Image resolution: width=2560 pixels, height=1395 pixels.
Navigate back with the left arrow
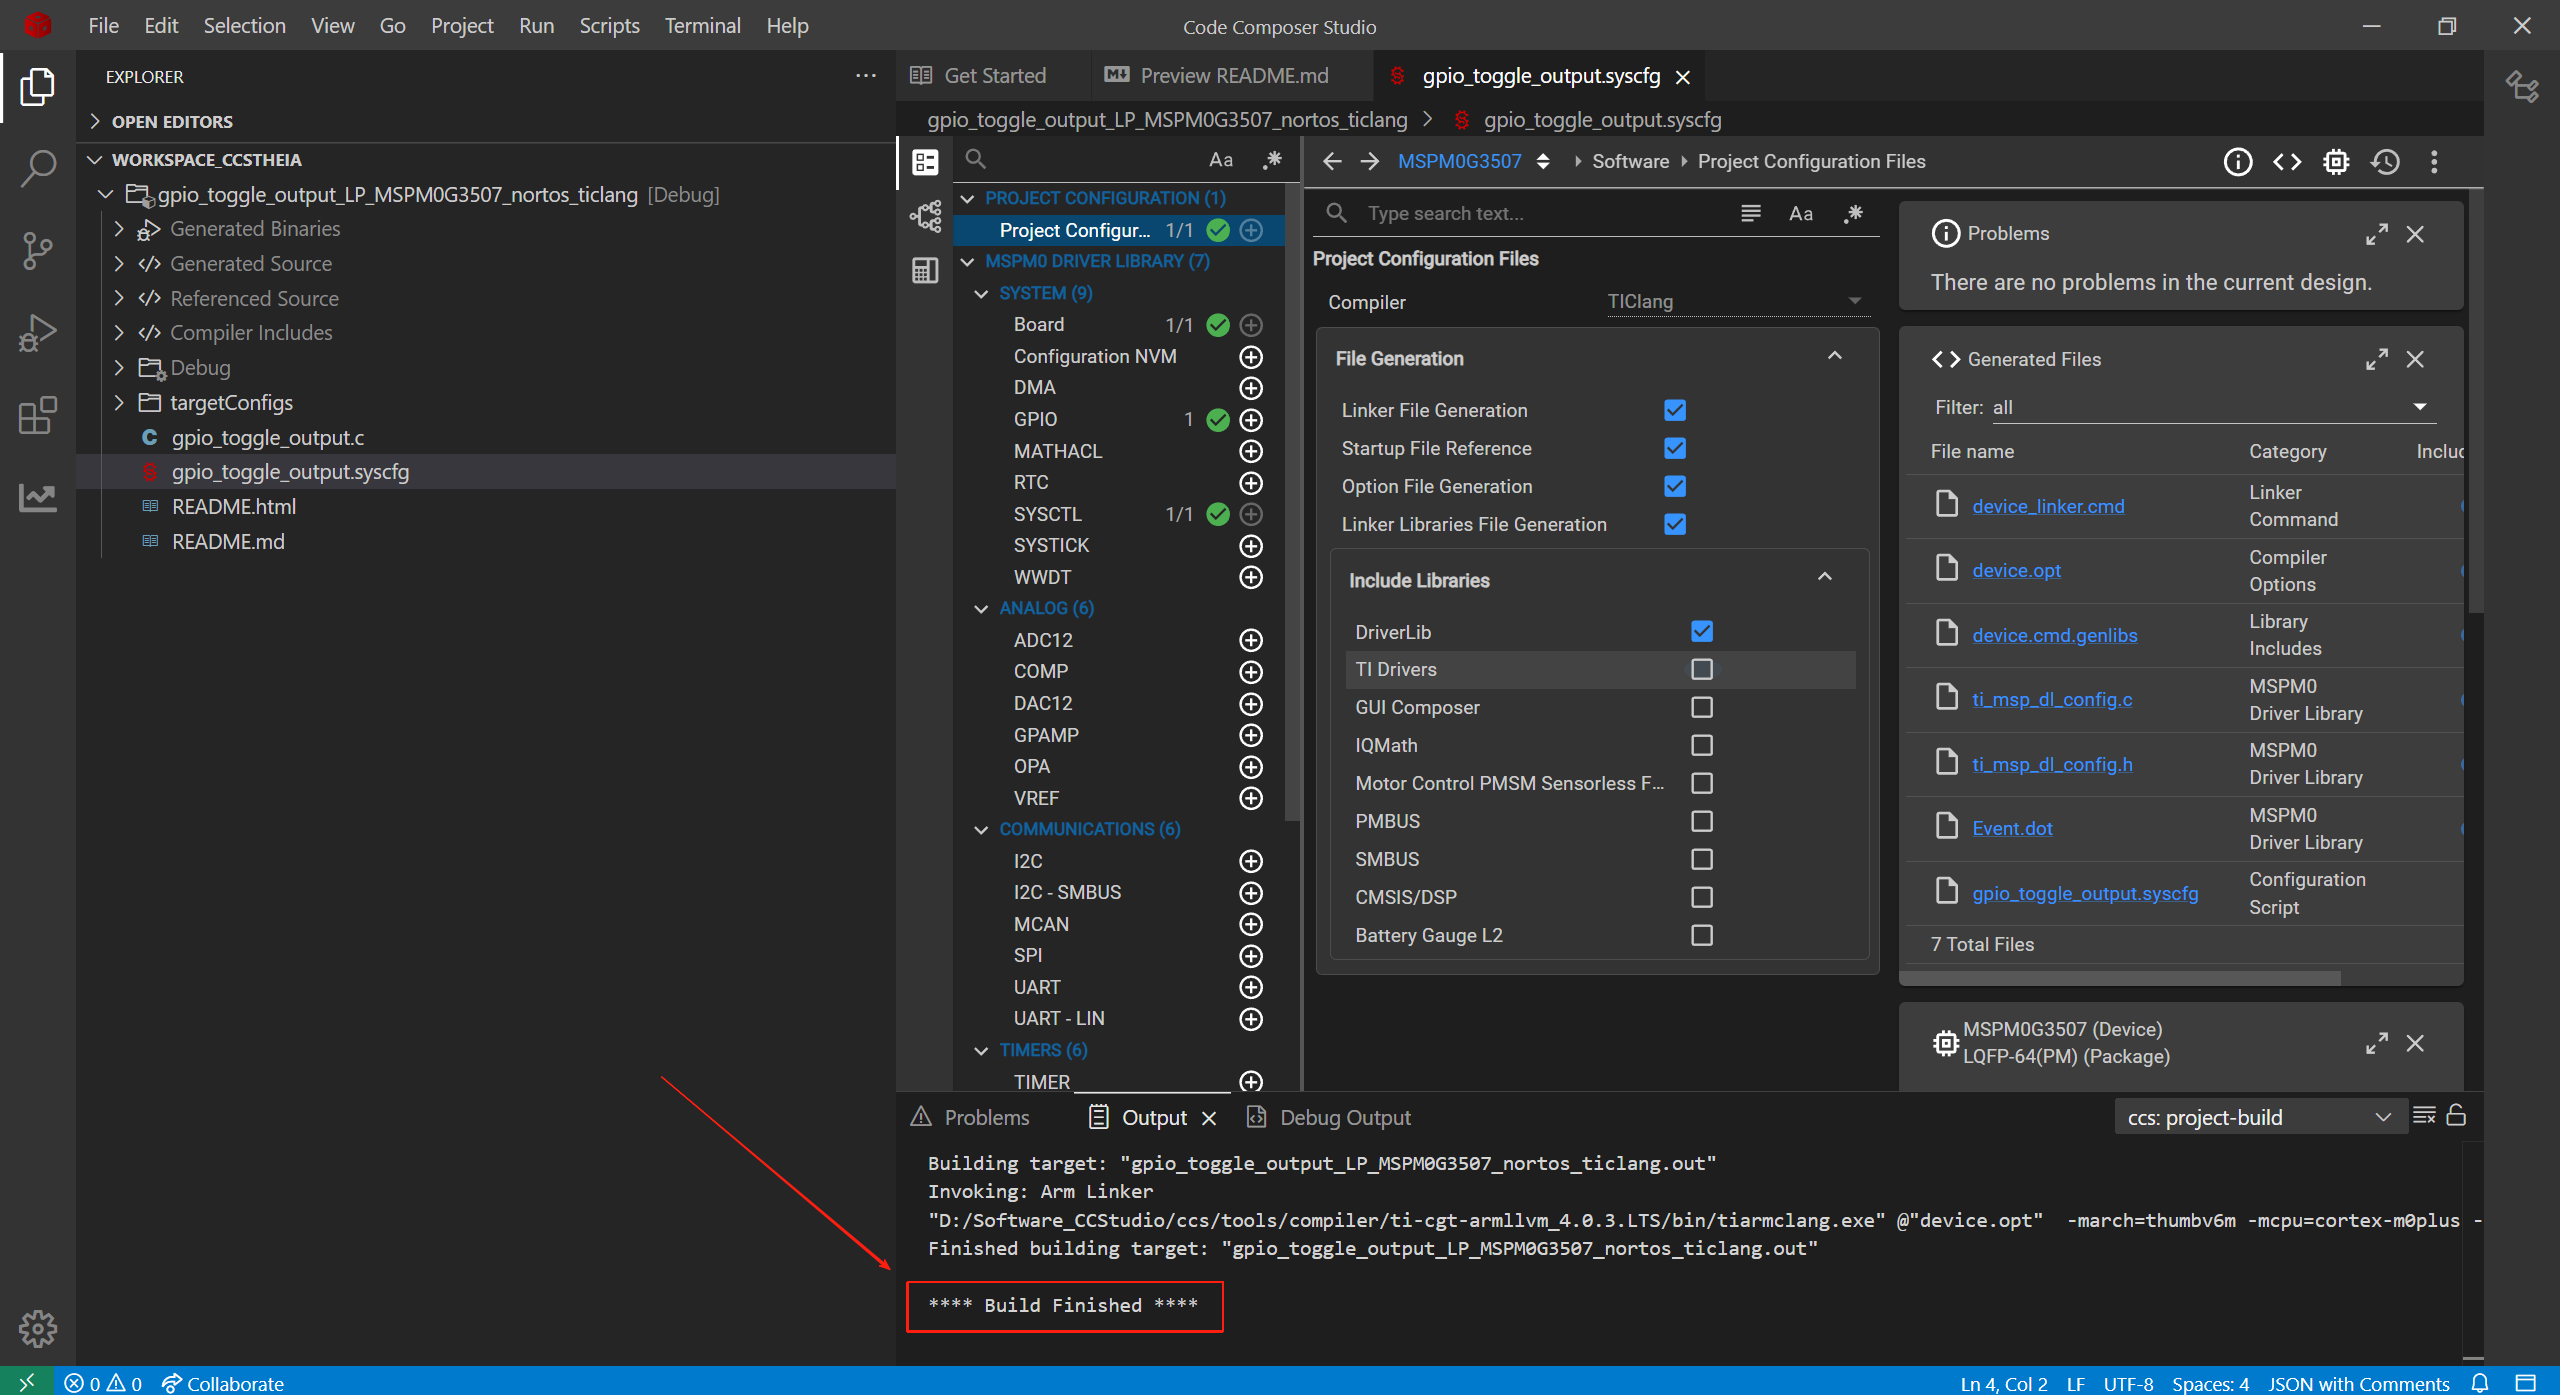[1332, 161]
